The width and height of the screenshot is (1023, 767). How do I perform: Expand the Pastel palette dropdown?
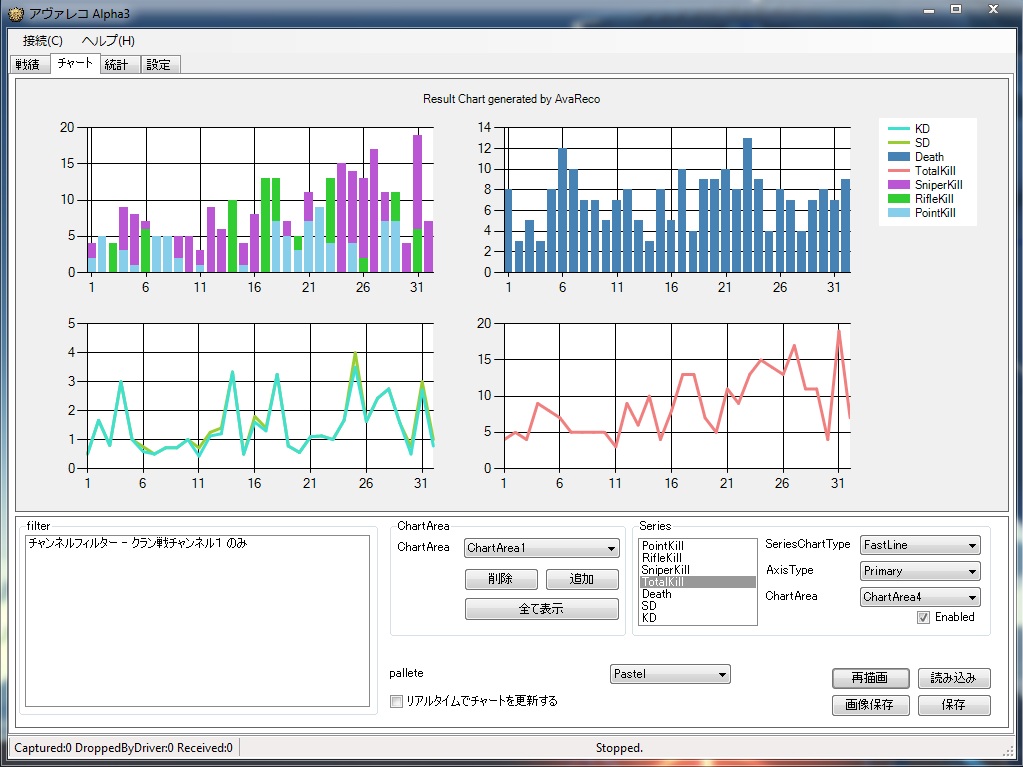[x=670, y=674]
